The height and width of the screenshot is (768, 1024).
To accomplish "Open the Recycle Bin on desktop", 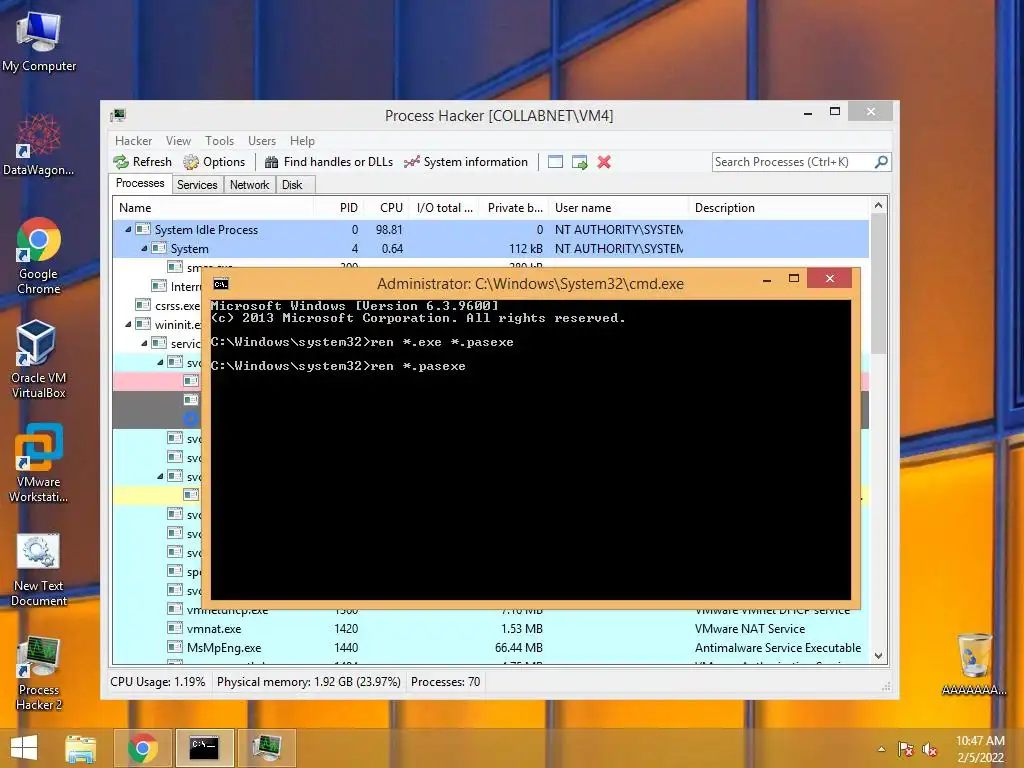I will 974,664.
